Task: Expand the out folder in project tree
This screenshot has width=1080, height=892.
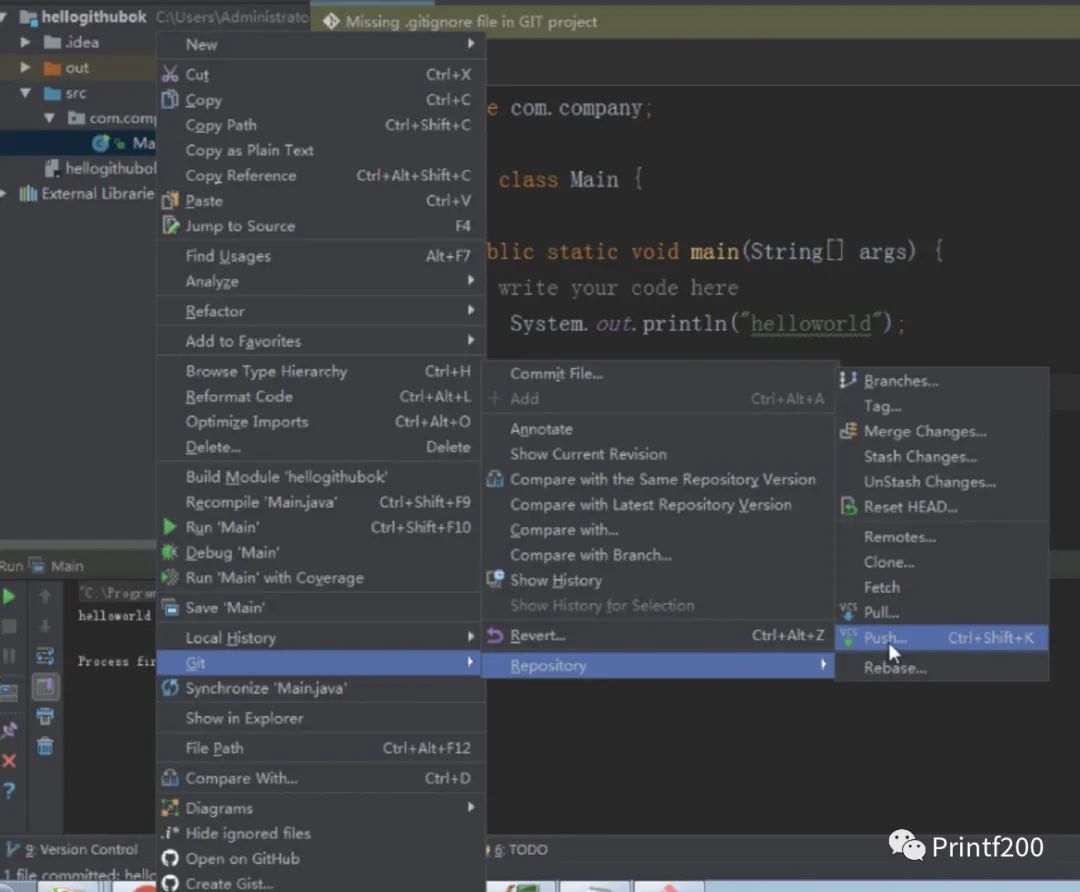Action: 26,68
